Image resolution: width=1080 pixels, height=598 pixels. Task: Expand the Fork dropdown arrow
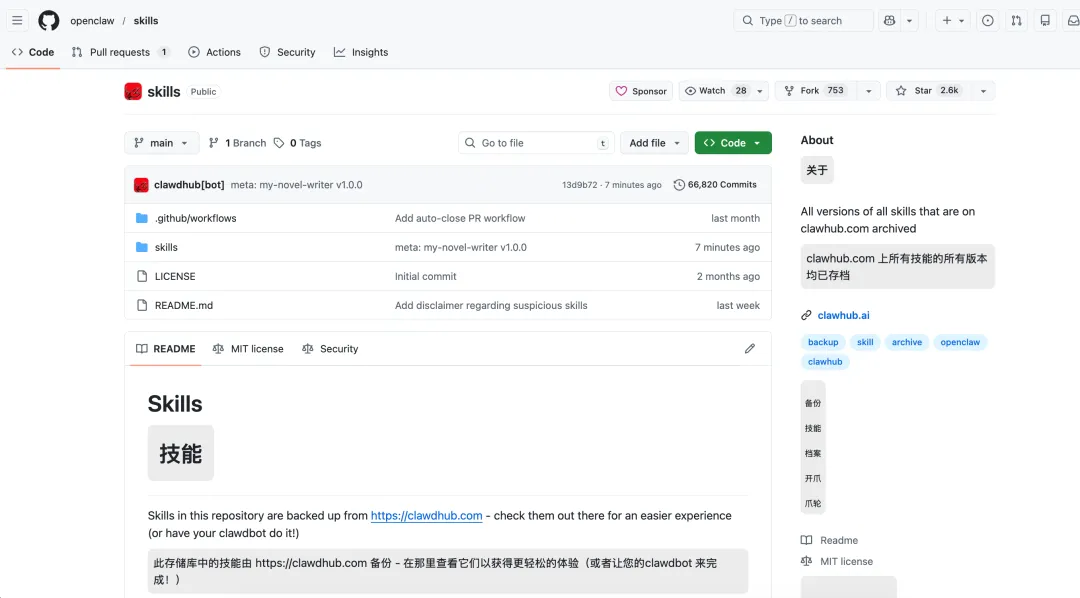click(869, 91)
